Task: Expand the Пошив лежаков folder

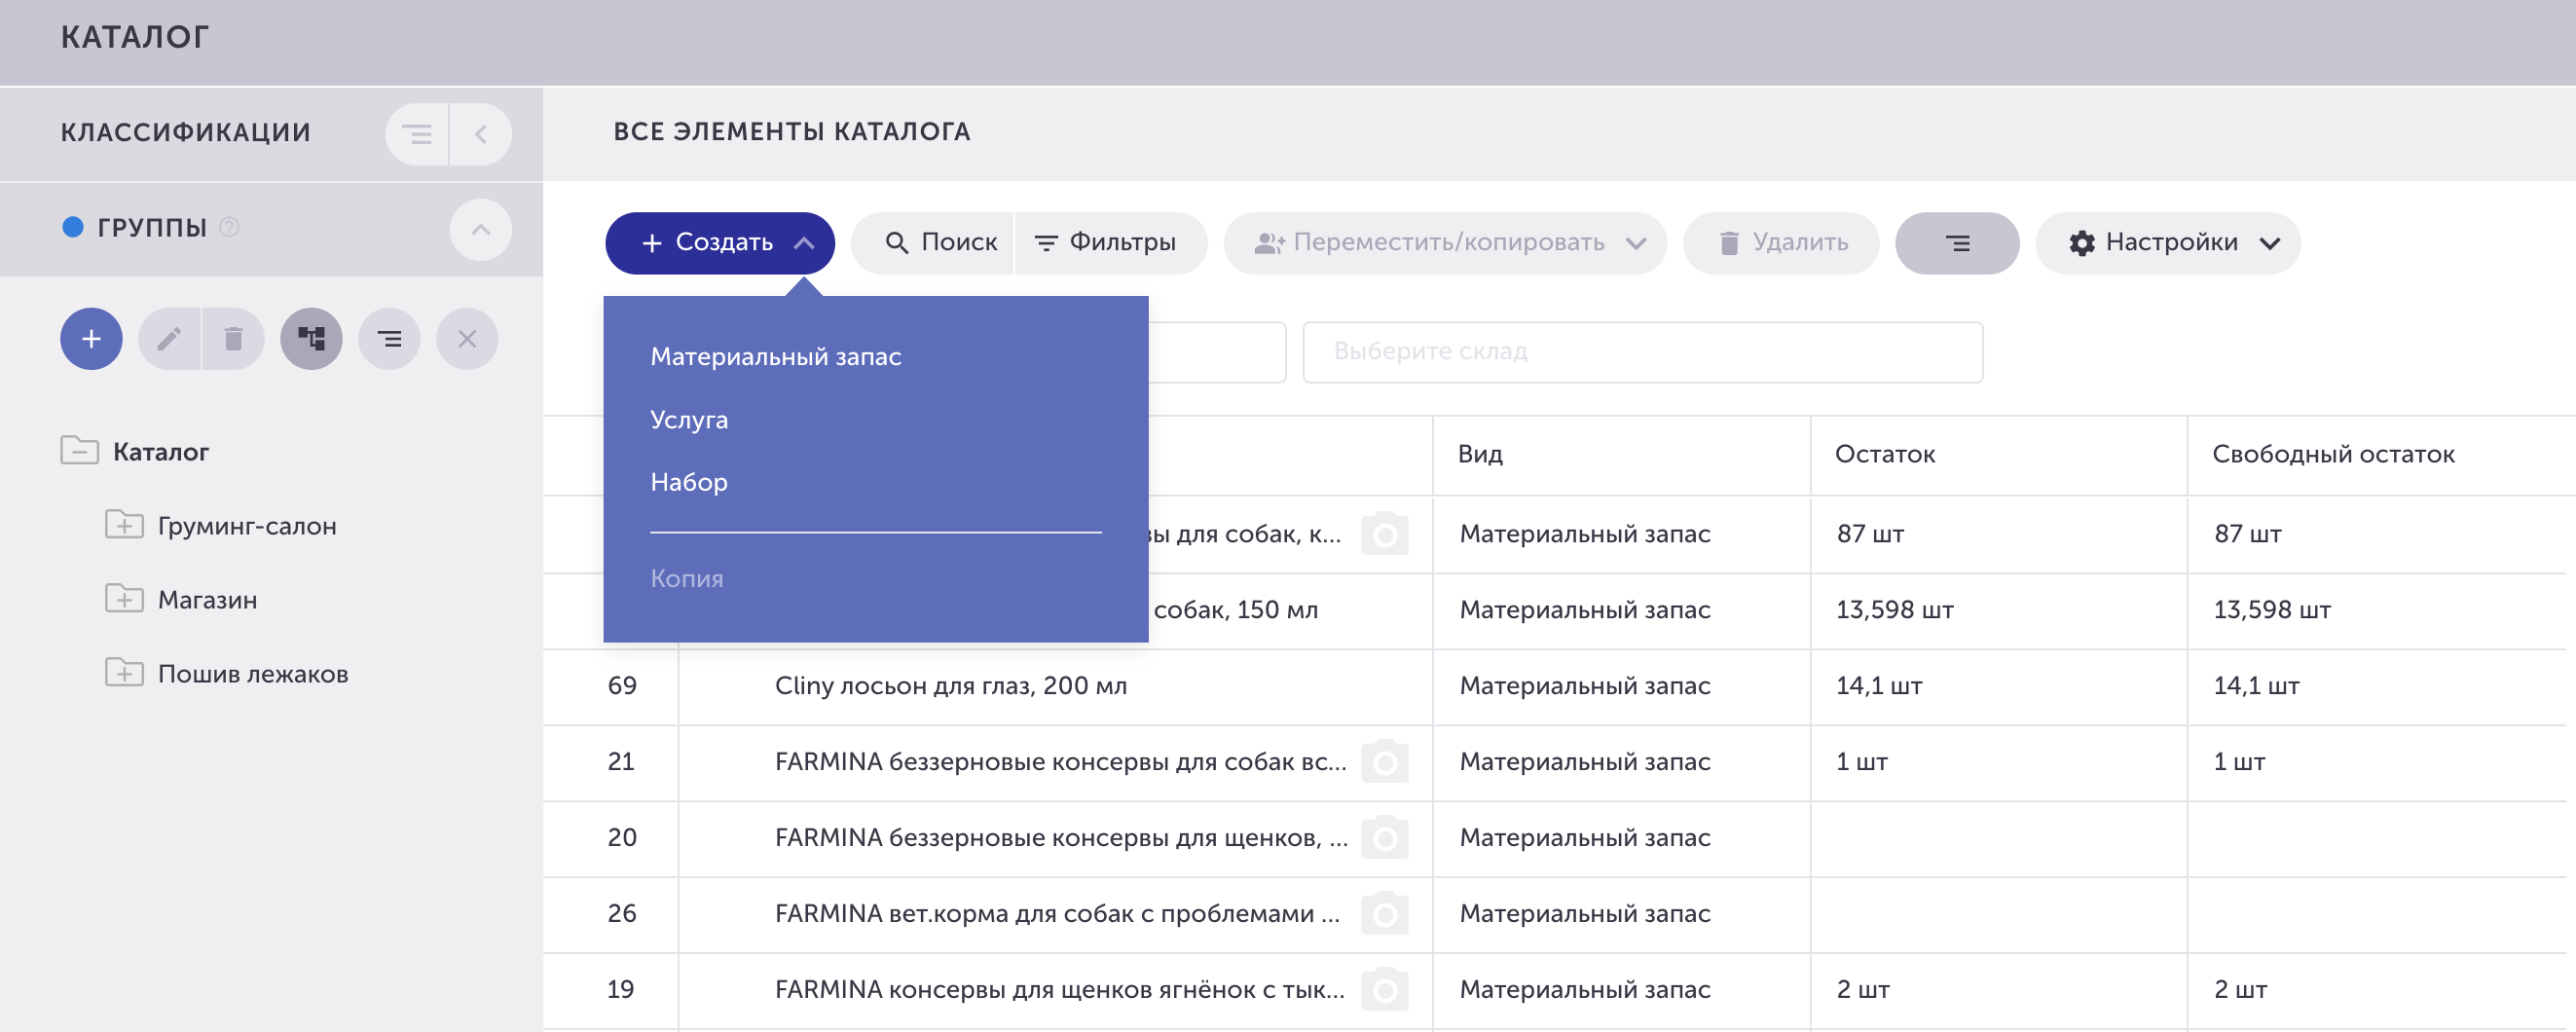Action: (124, 673)
